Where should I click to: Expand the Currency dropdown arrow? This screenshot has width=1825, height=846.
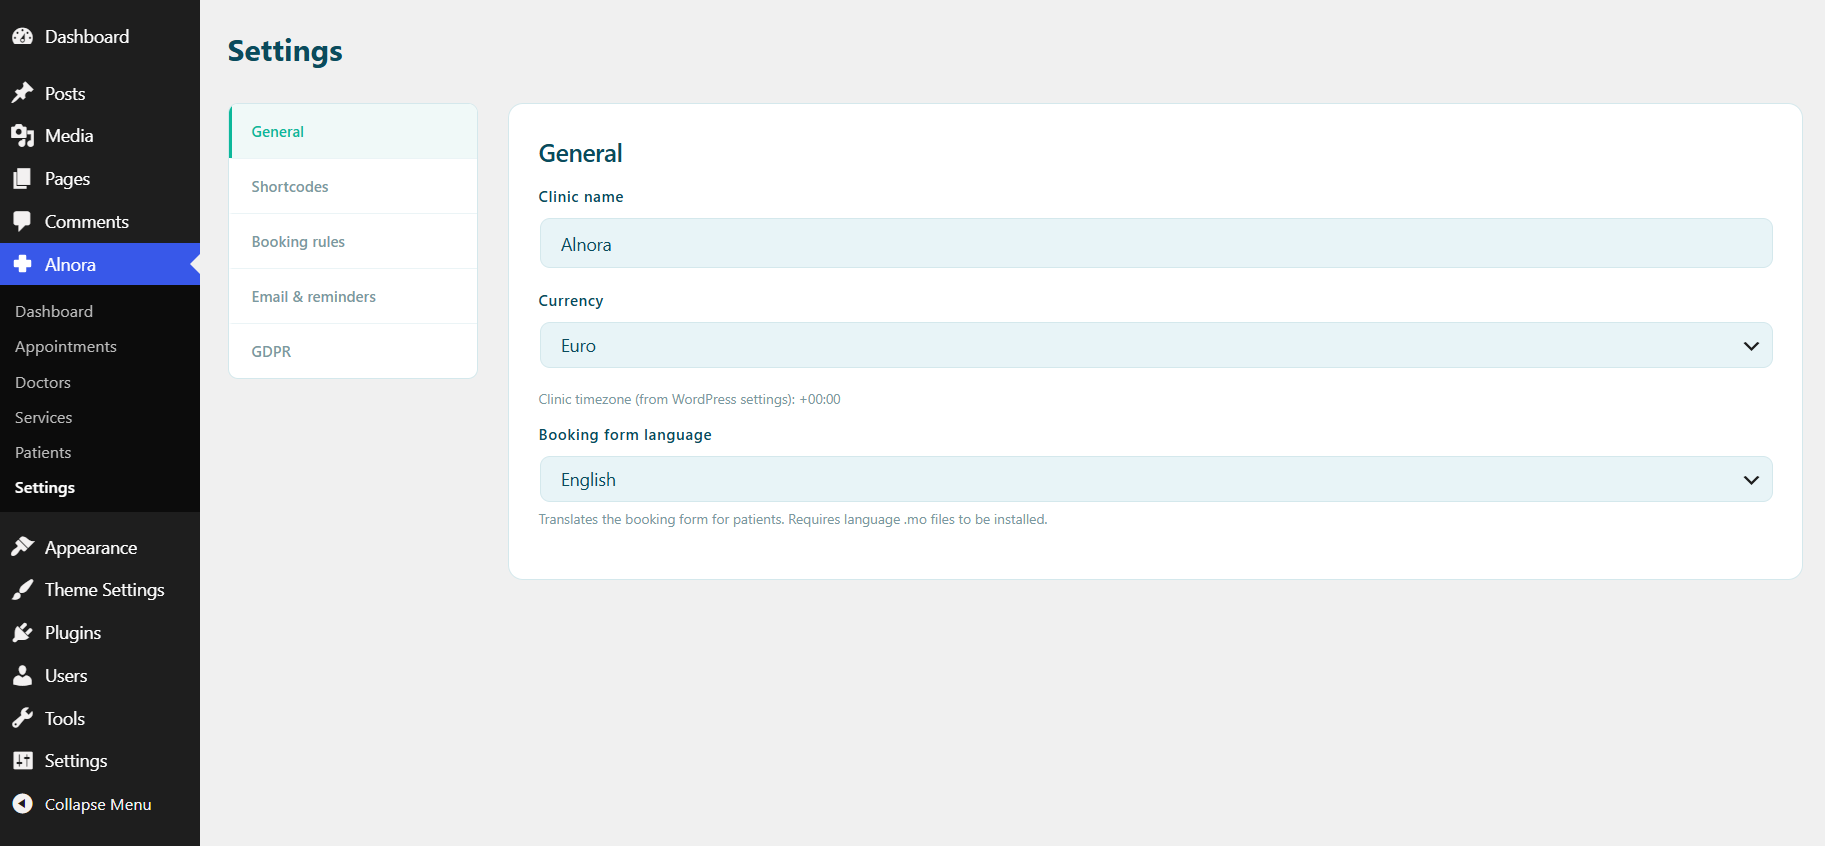click(x=1751, y=346)
